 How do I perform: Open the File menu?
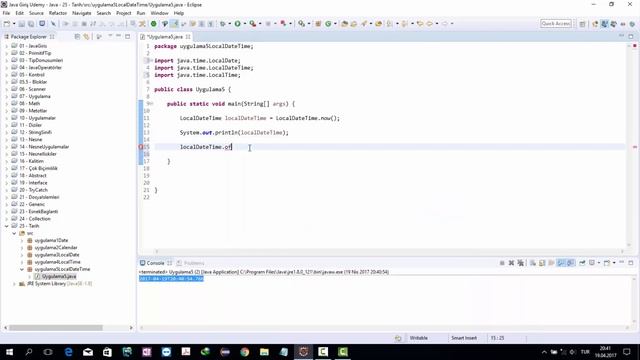(x=7, y=13)
